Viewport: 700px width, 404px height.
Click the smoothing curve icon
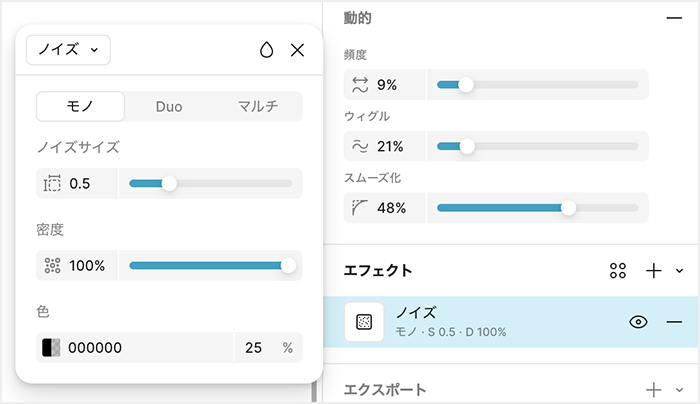click(x=360, y=208)
